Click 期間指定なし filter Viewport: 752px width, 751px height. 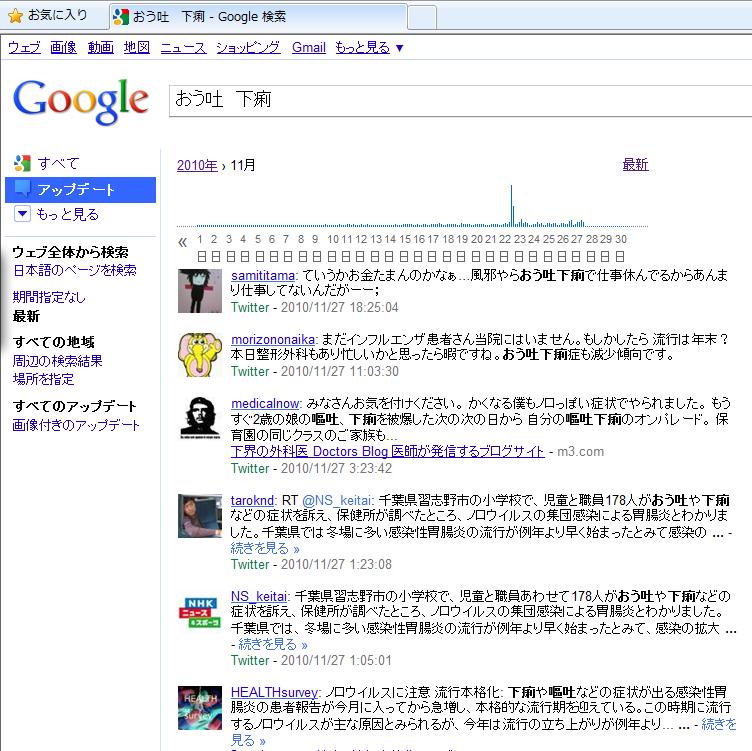(49, 297)
